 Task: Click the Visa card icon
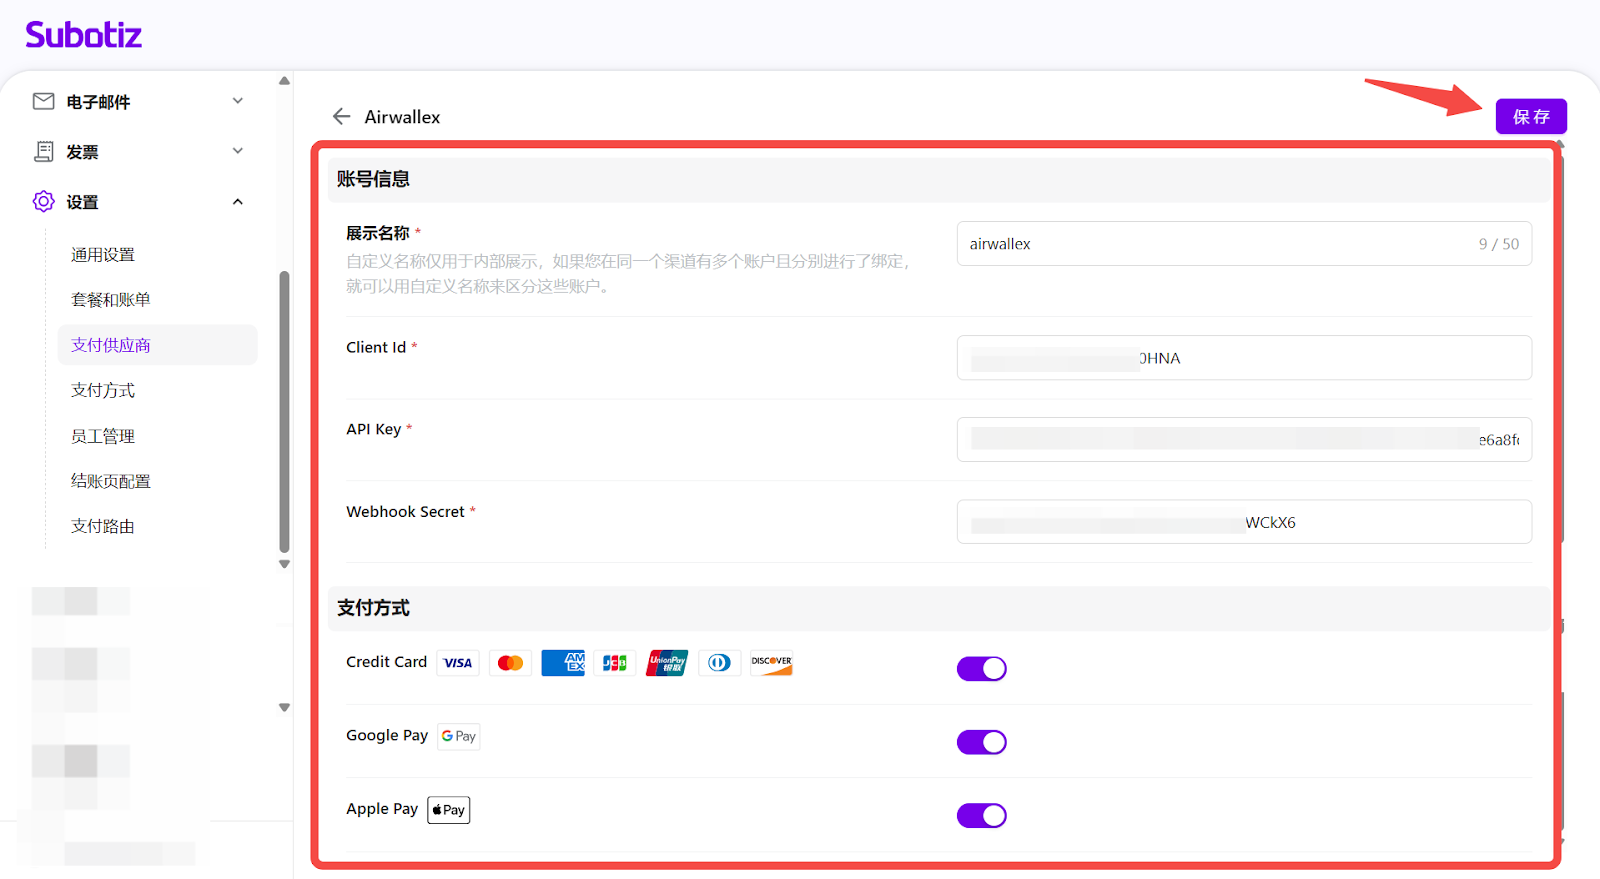pos(458,663)
